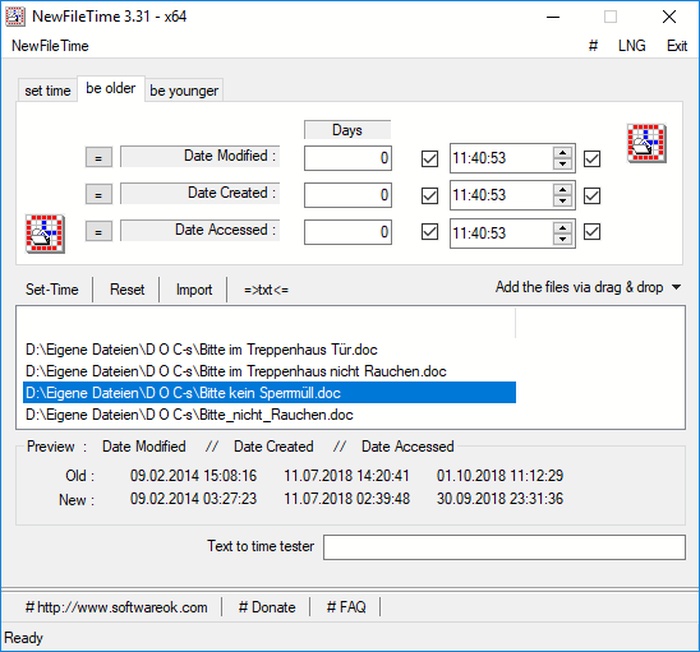The image size is (700, 652).
Task: Click the Set-Time button
Action: pyautogui.click(x=52, y=290)
